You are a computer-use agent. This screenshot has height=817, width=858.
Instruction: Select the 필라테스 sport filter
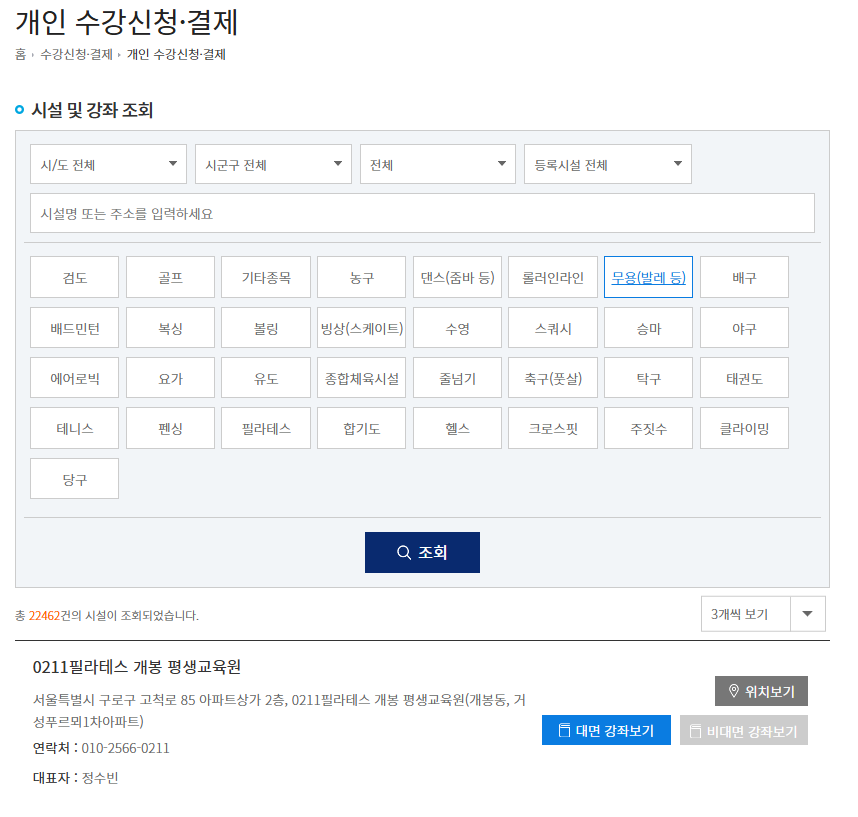pos(265,427)
